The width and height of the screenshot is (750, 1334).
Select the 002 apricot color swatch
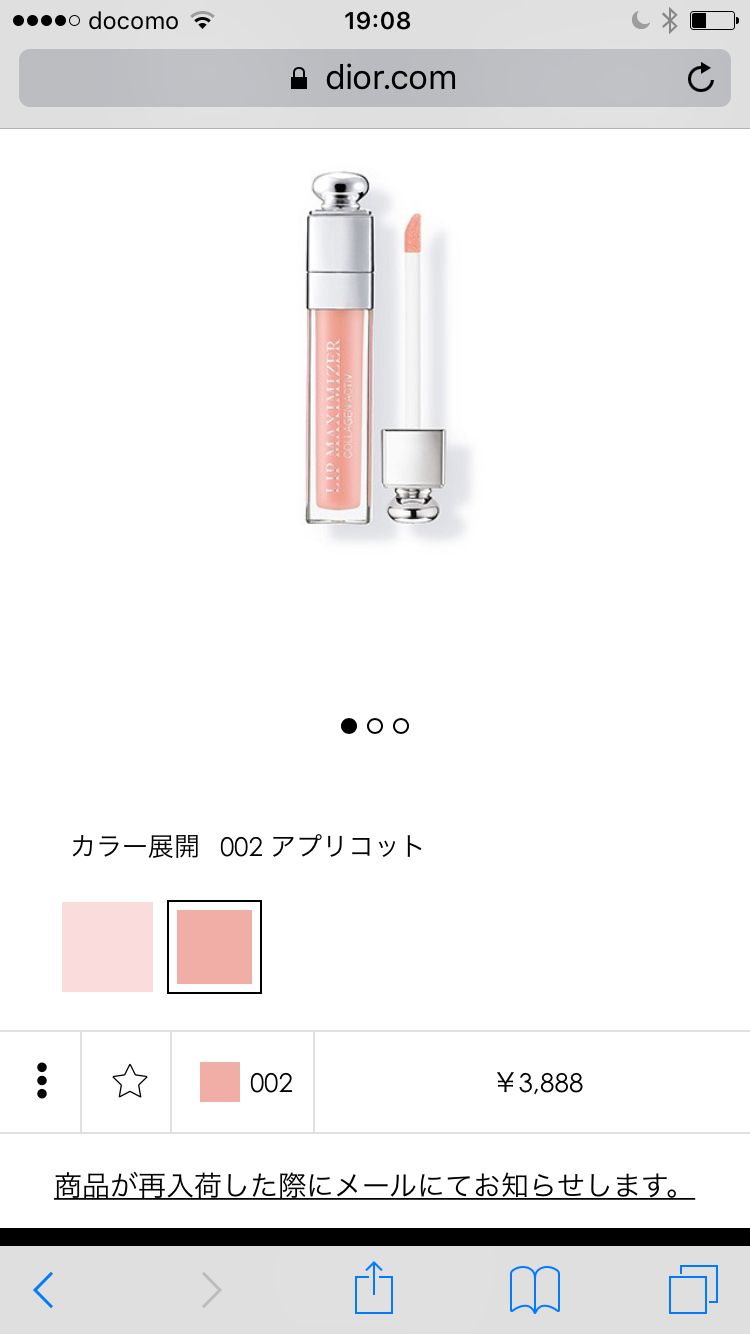tap(214, 947)
